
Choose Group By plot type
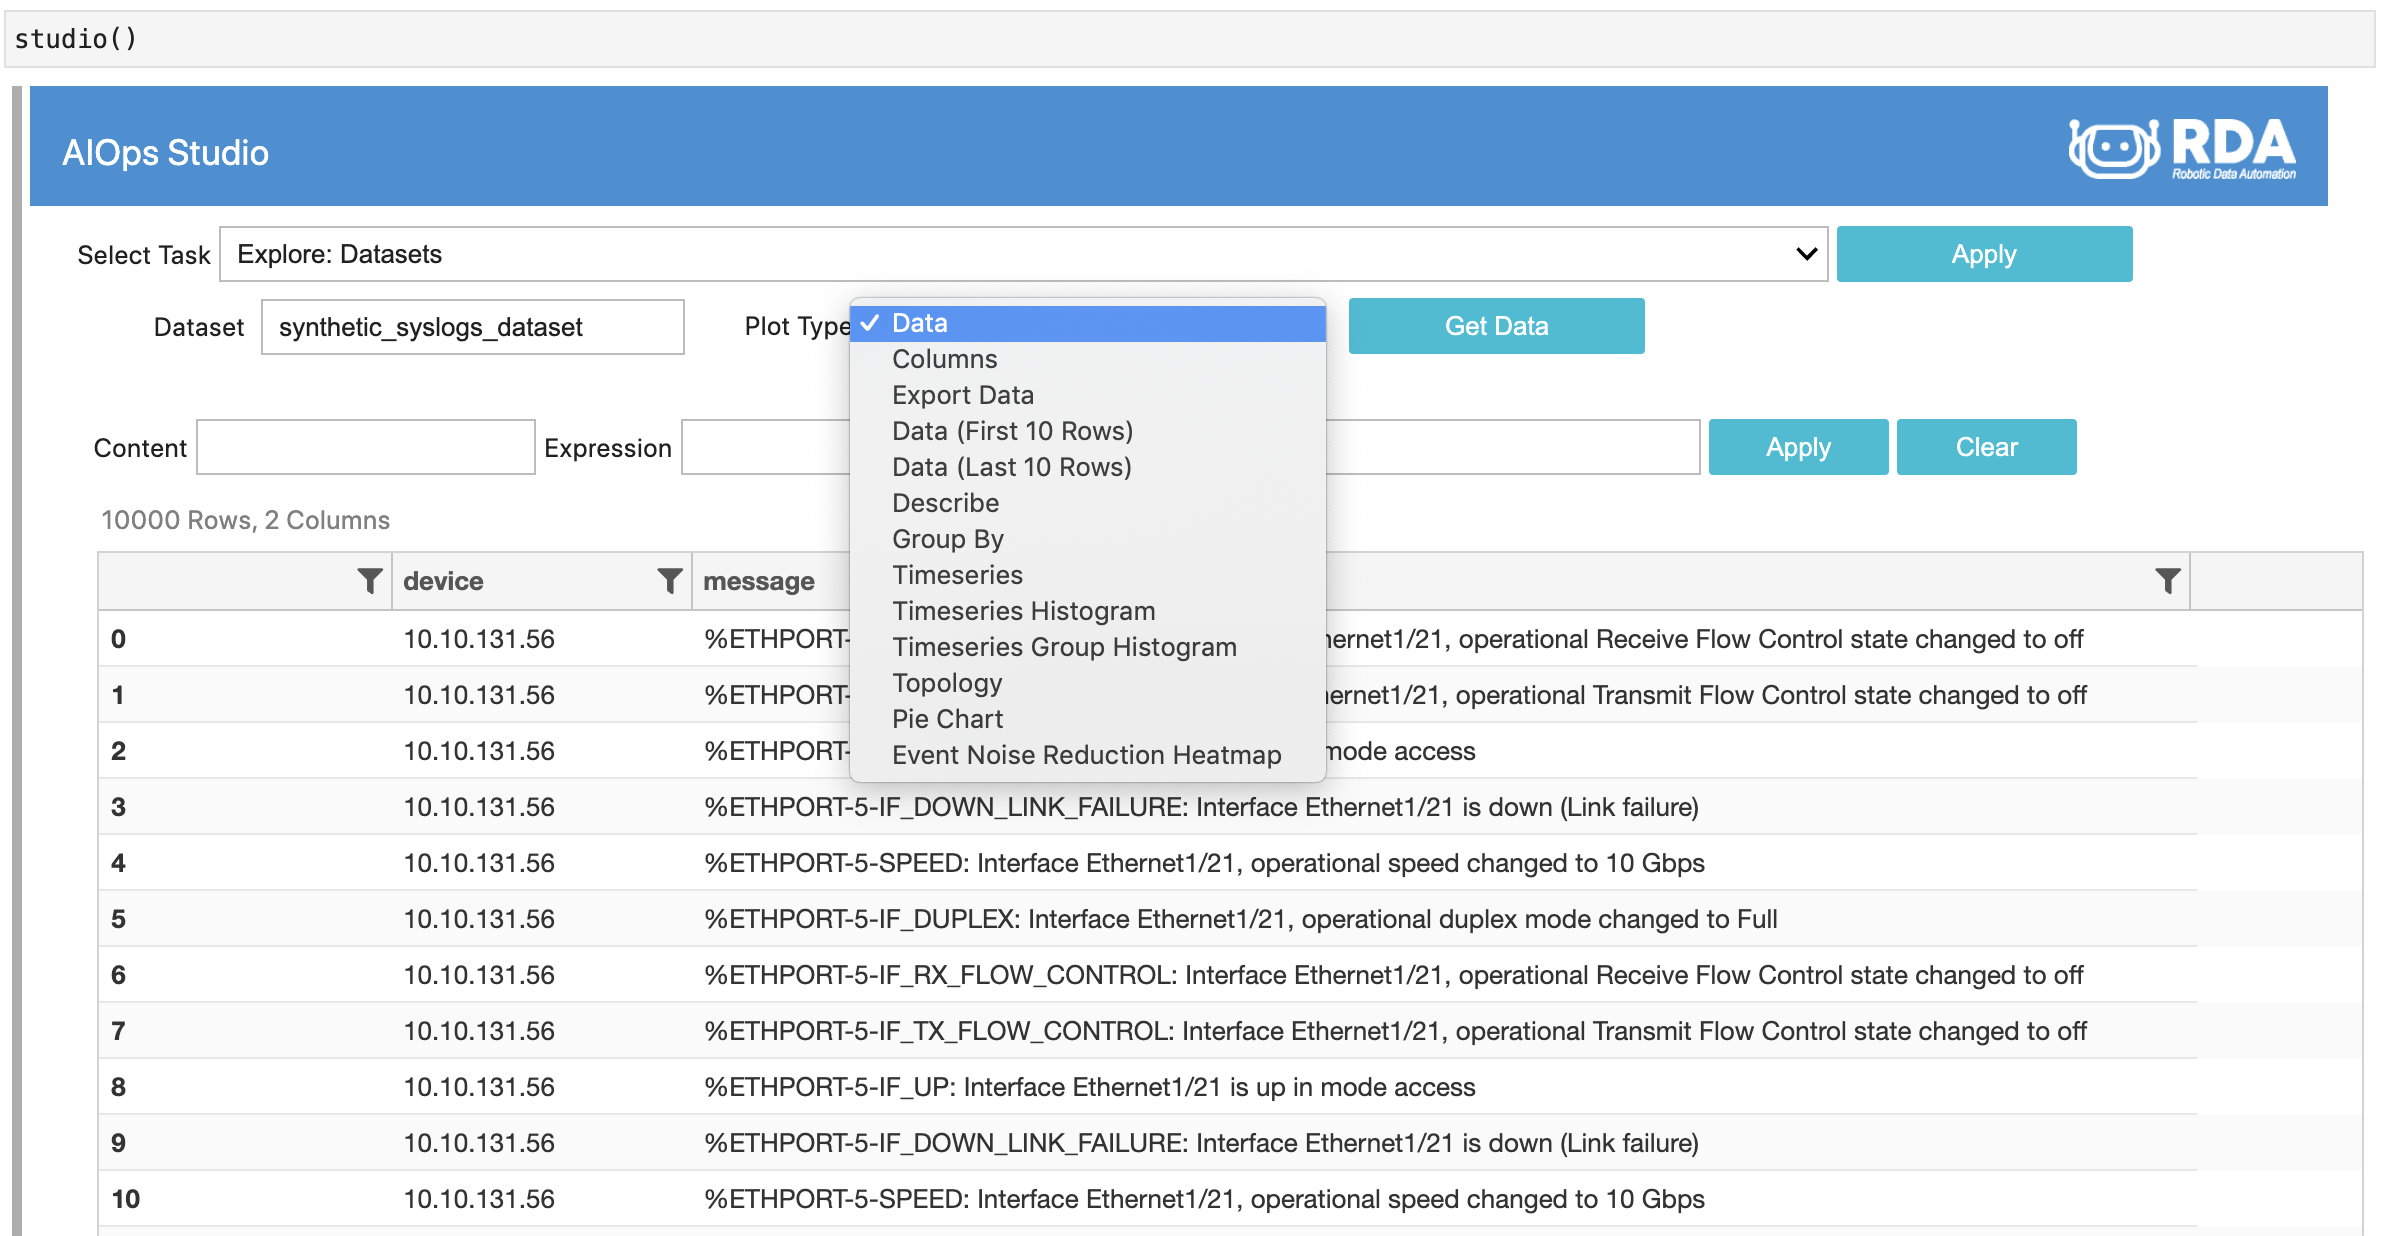click(x=947, y=539)
